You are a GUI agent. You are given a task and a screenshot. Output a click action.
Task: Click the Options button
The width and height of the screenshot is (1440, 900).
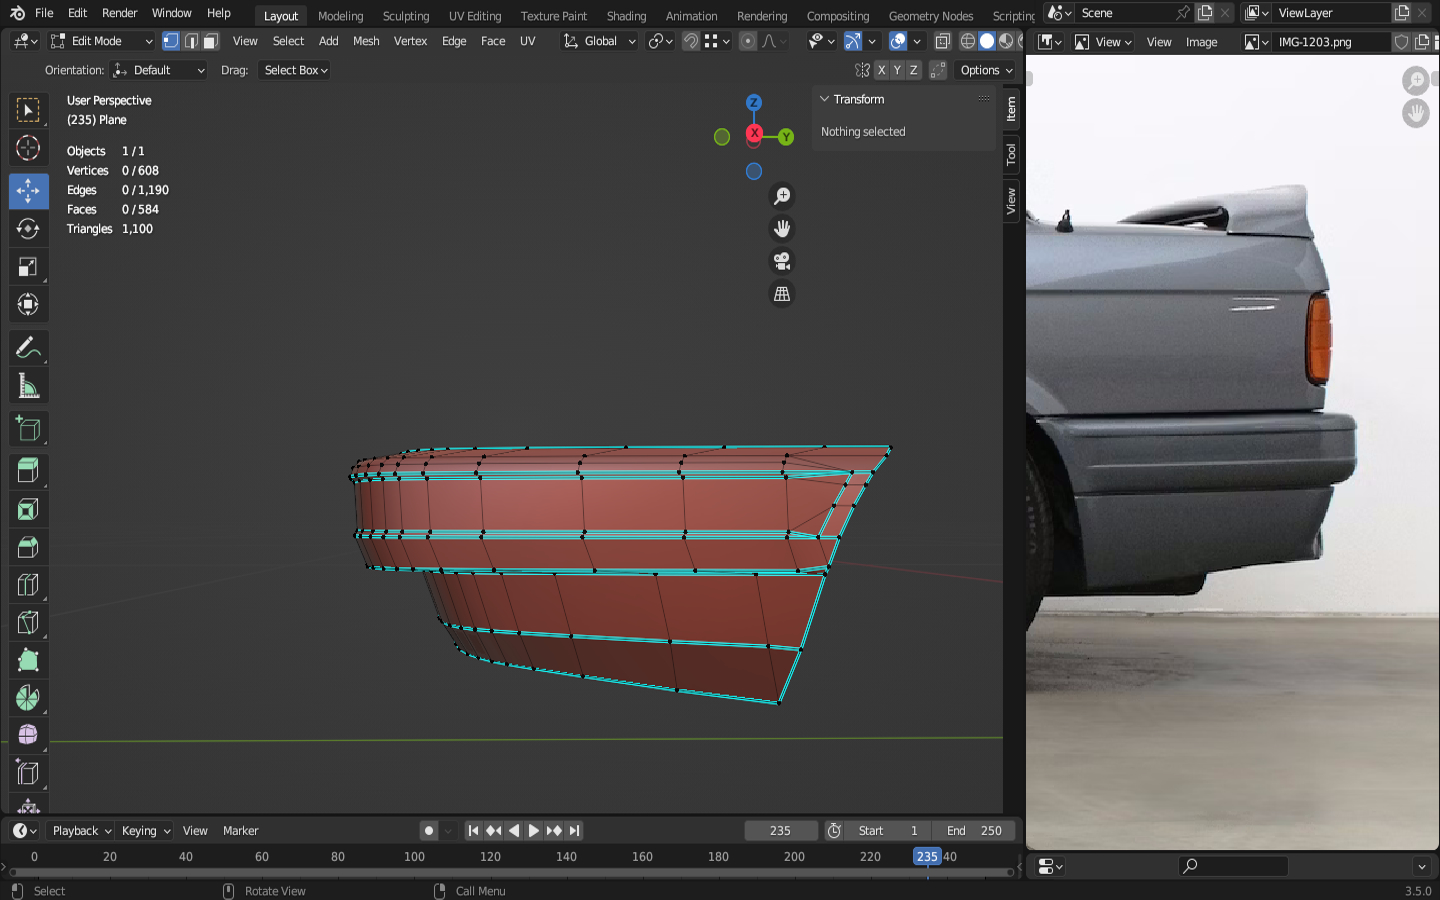point(986,70)
